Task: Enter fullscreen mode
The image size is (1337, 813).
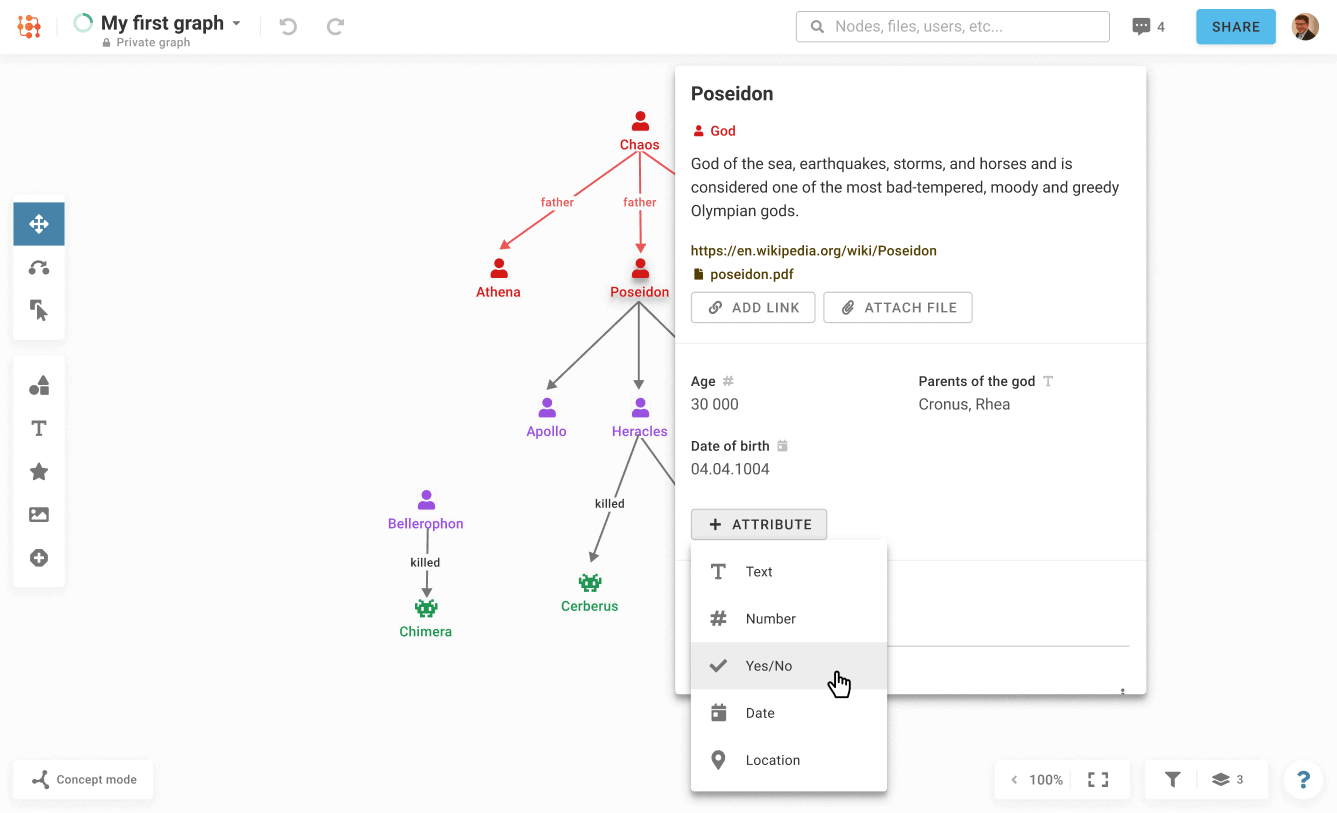Action: tap(1098, 779)
